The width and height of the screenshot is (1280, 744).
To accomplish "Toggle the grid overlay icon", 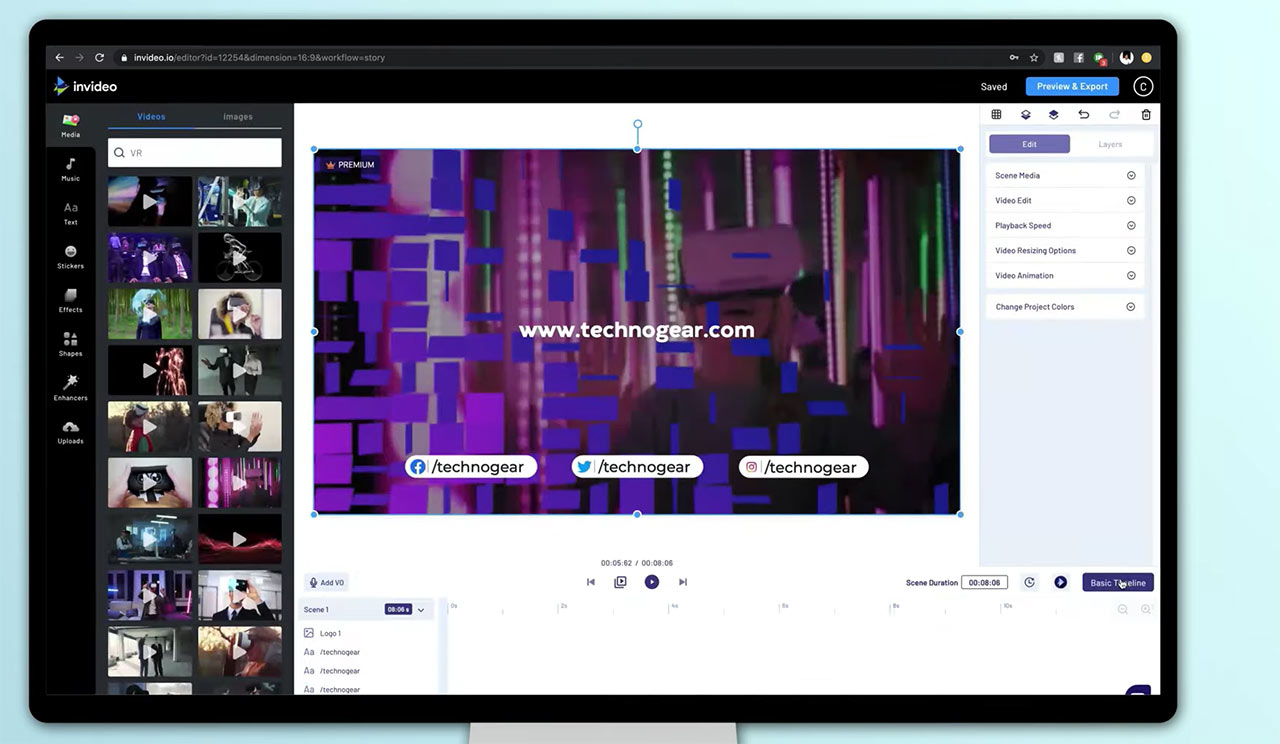I will pyautogui.click(x=996, y=115).
